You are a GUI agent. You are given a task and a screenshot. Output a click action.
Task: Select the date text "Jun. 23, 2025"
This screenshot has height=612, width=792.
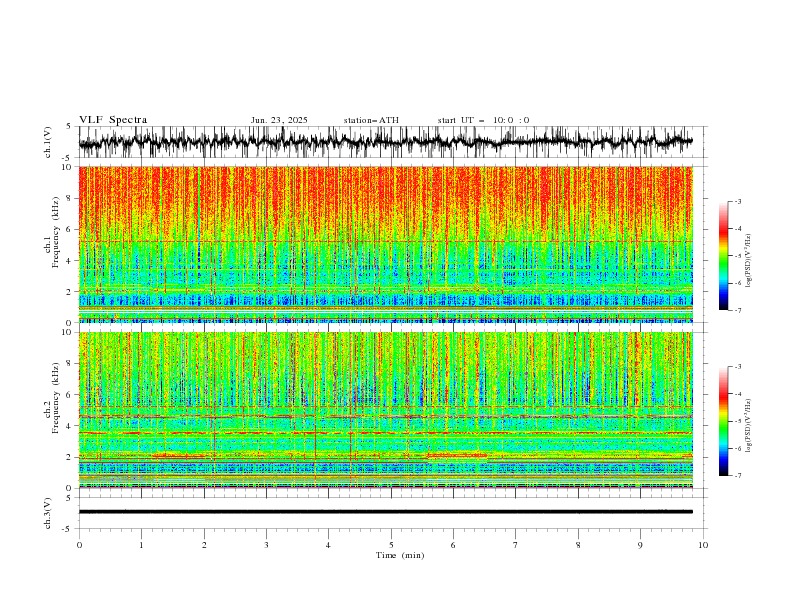point(279,120)
